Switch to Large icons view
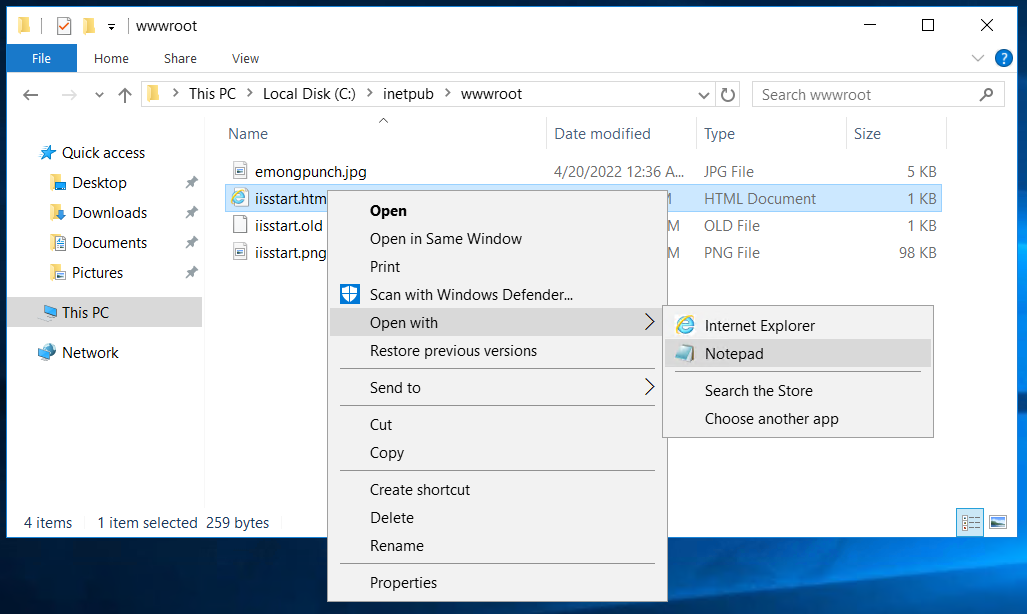 click(998, 522)
